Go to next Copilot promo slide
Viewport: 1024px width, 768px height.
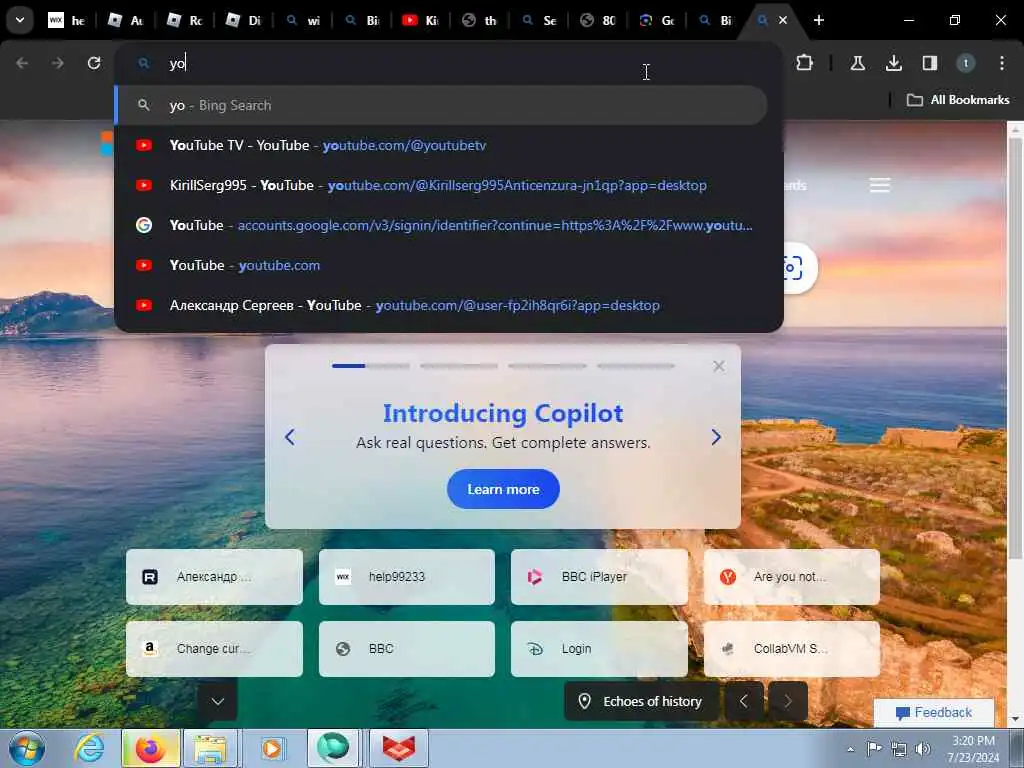tap(716, 437)
